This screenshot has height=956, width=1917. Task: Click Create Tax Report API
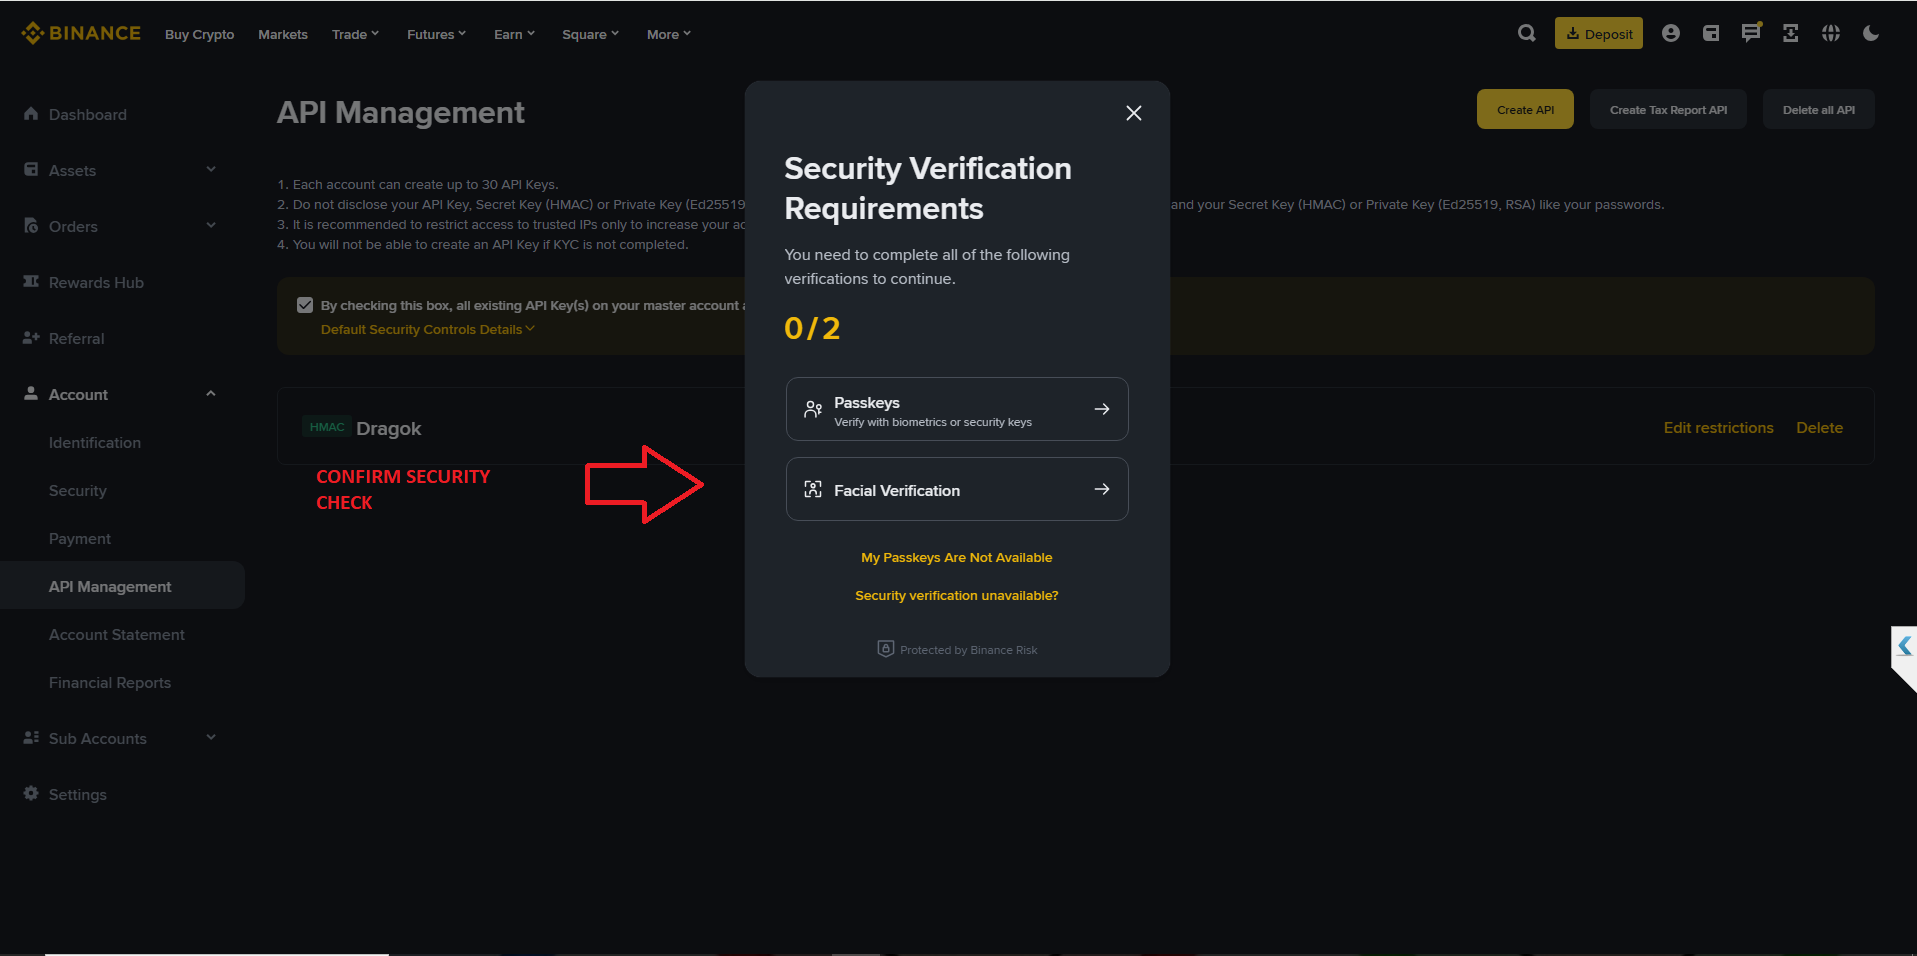tap(1668, 109)
